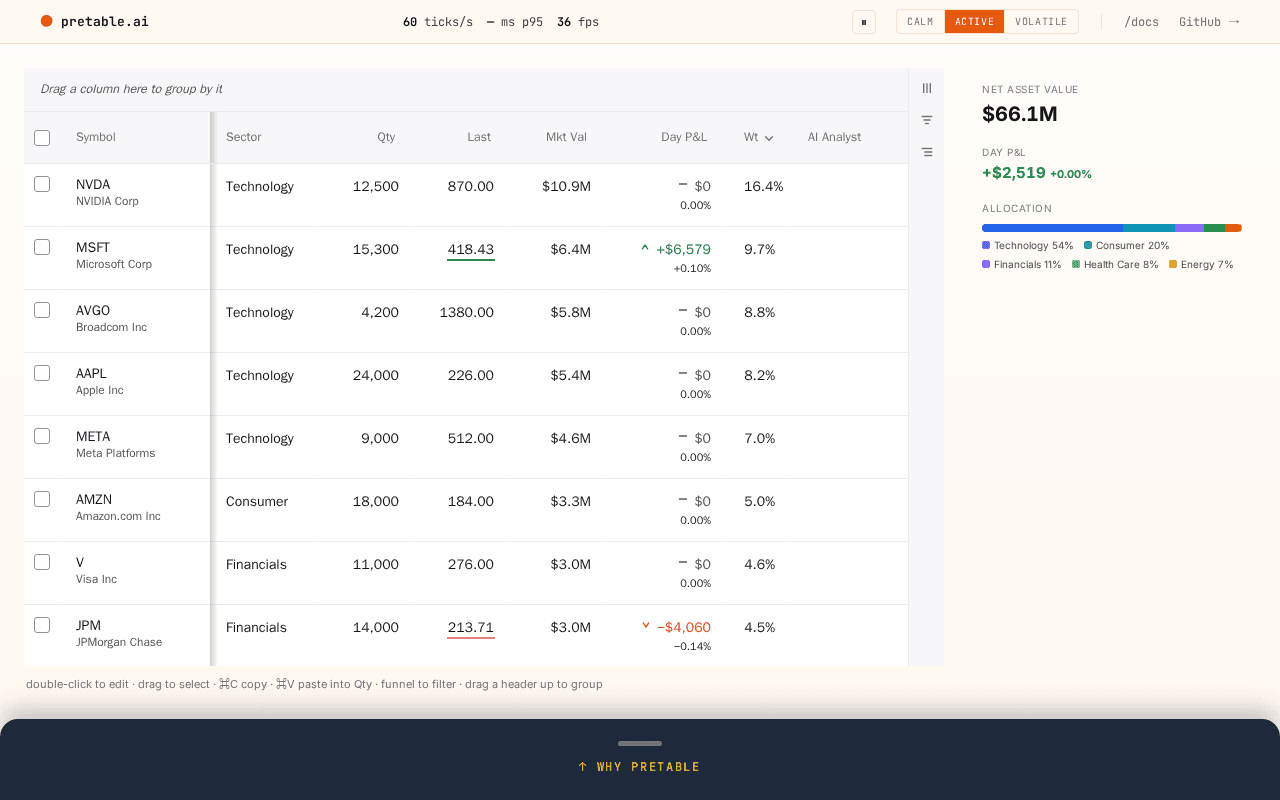1280x800 pixels.
Task: Select the MSFT Last price 418.43
Action: click(471, 250)
